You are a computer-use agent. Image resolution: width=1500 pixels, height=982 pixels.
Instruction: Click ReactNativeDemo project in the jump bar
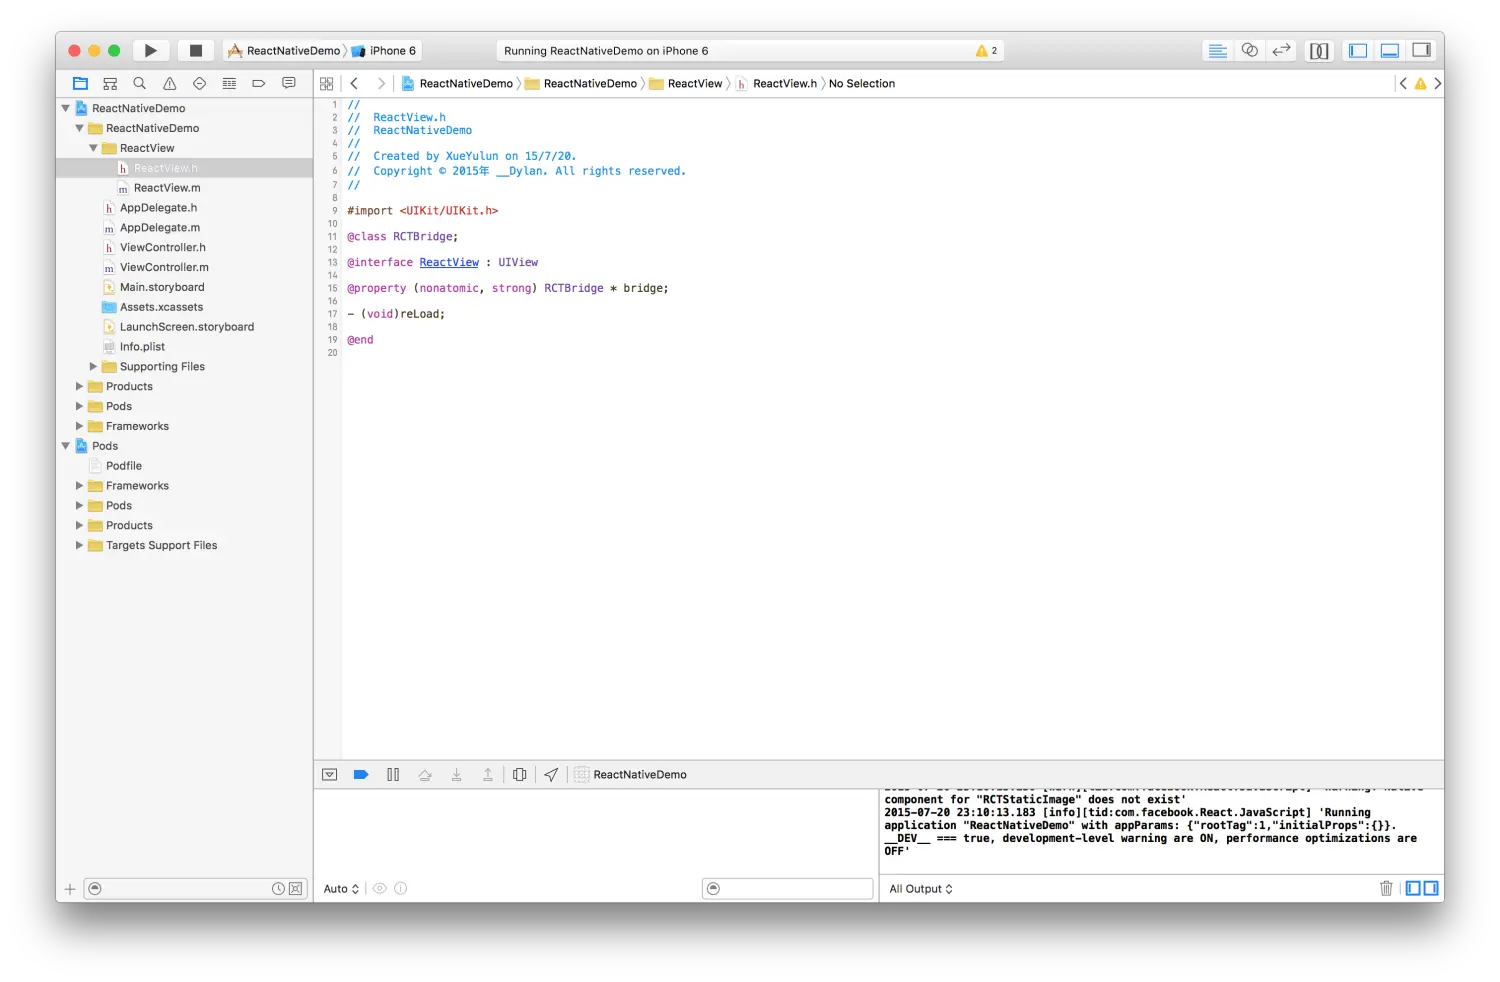pyautogui.click(x=457, y=84)
